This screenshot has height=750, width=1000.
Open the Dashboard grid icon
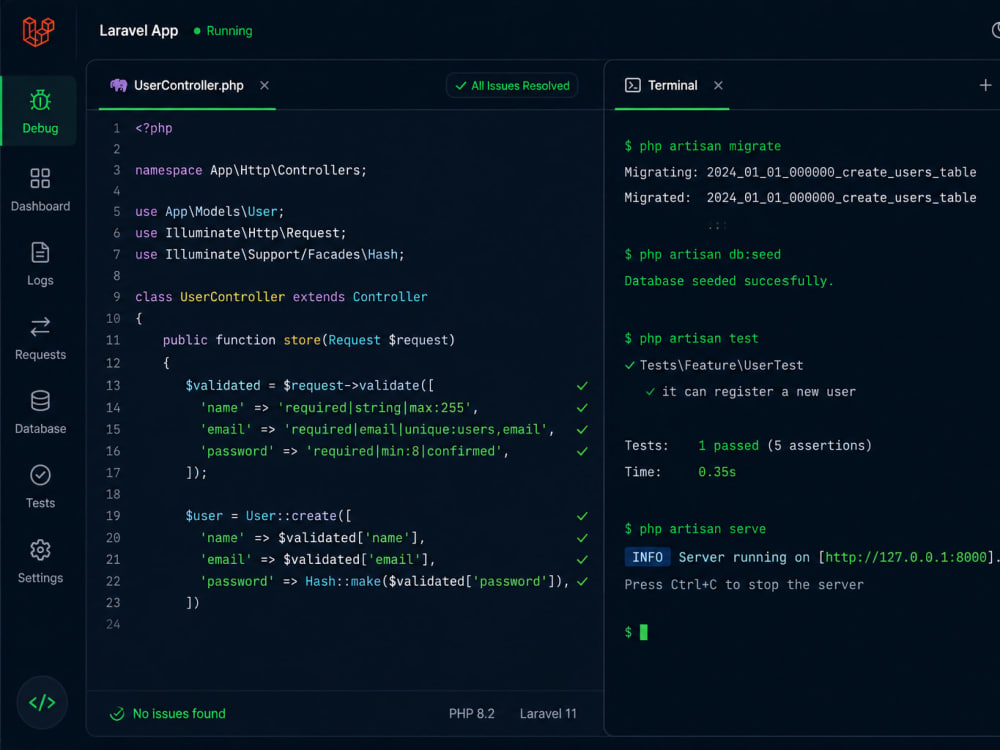click(40, 179)
